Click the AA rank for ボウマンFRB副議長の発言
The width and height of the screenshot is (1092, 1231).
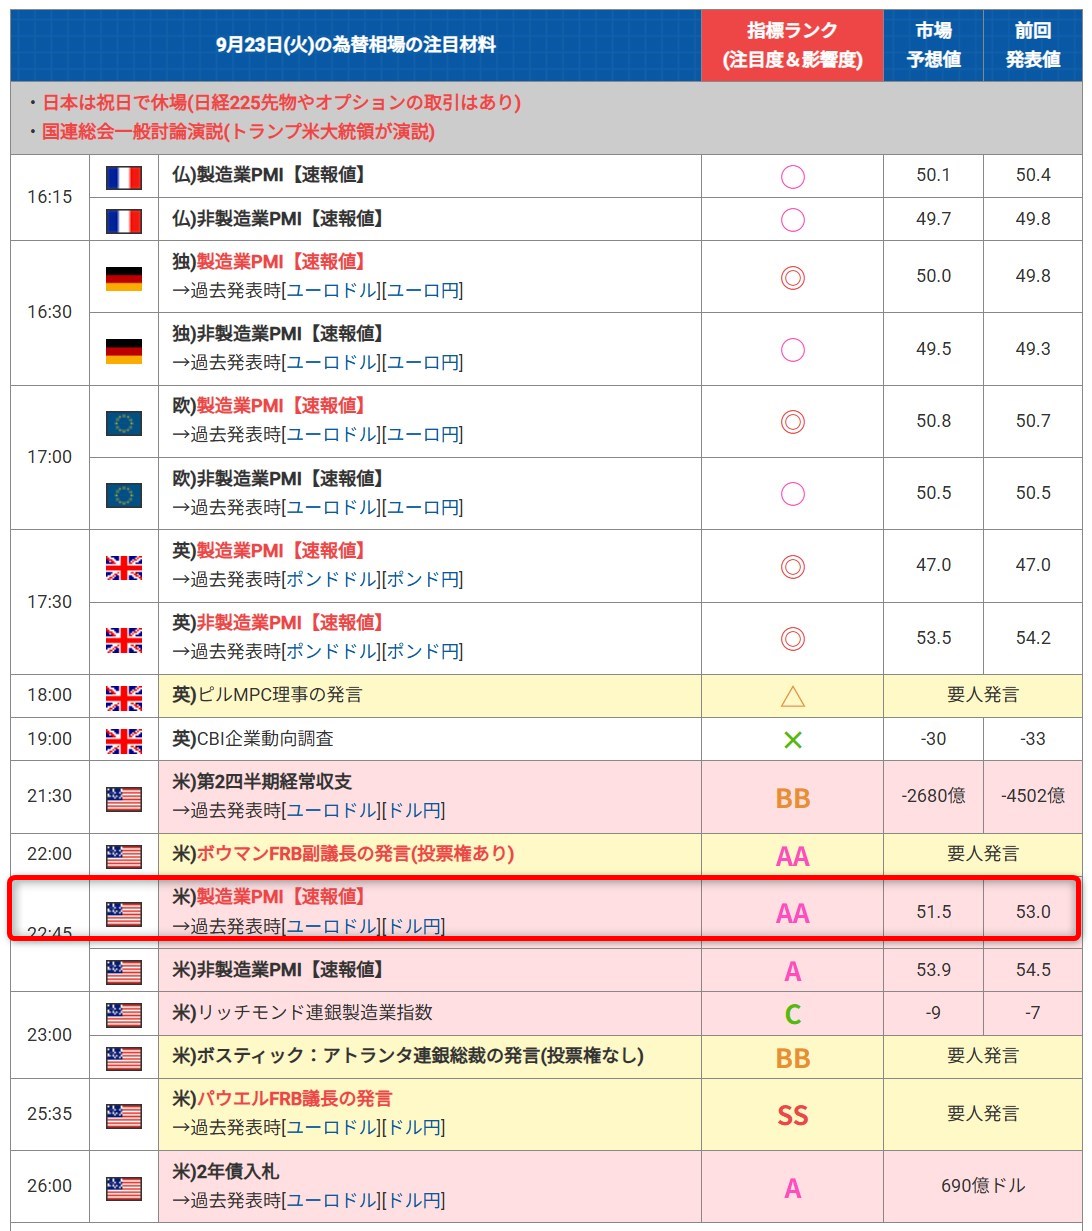click(793, 856)
